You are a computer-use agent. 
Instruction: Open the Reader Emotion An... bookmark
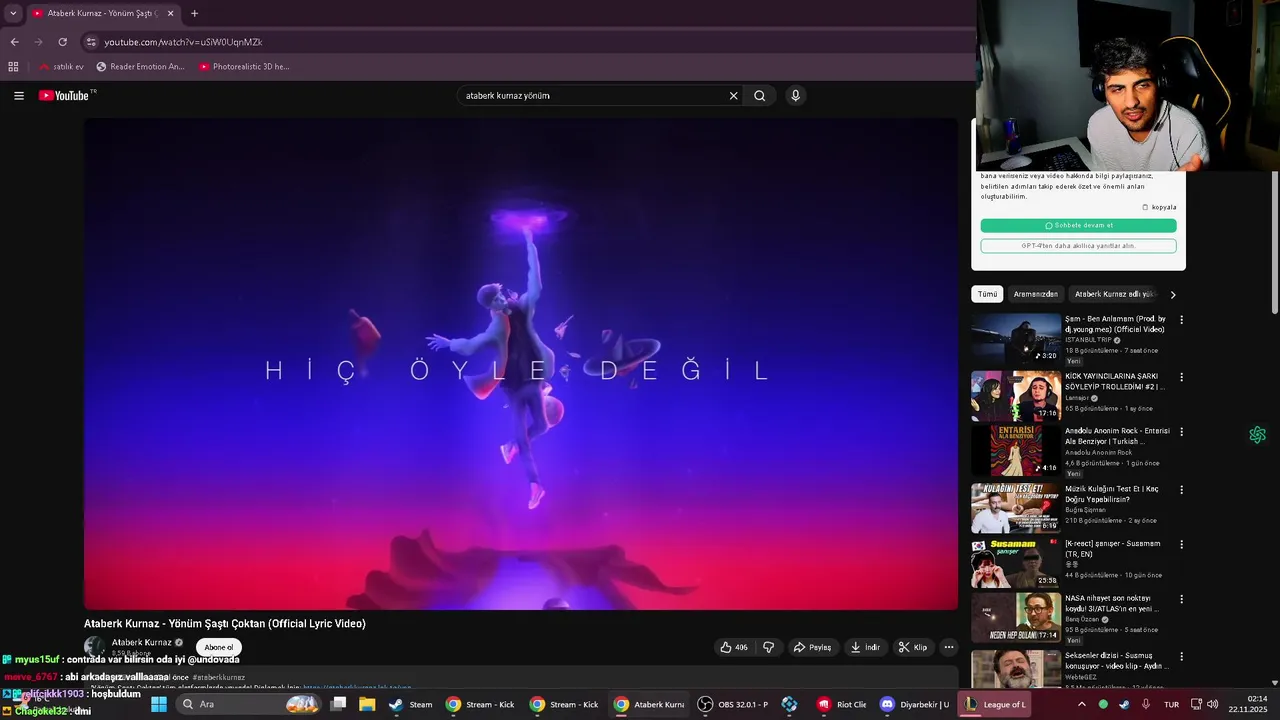pos(140,67)
